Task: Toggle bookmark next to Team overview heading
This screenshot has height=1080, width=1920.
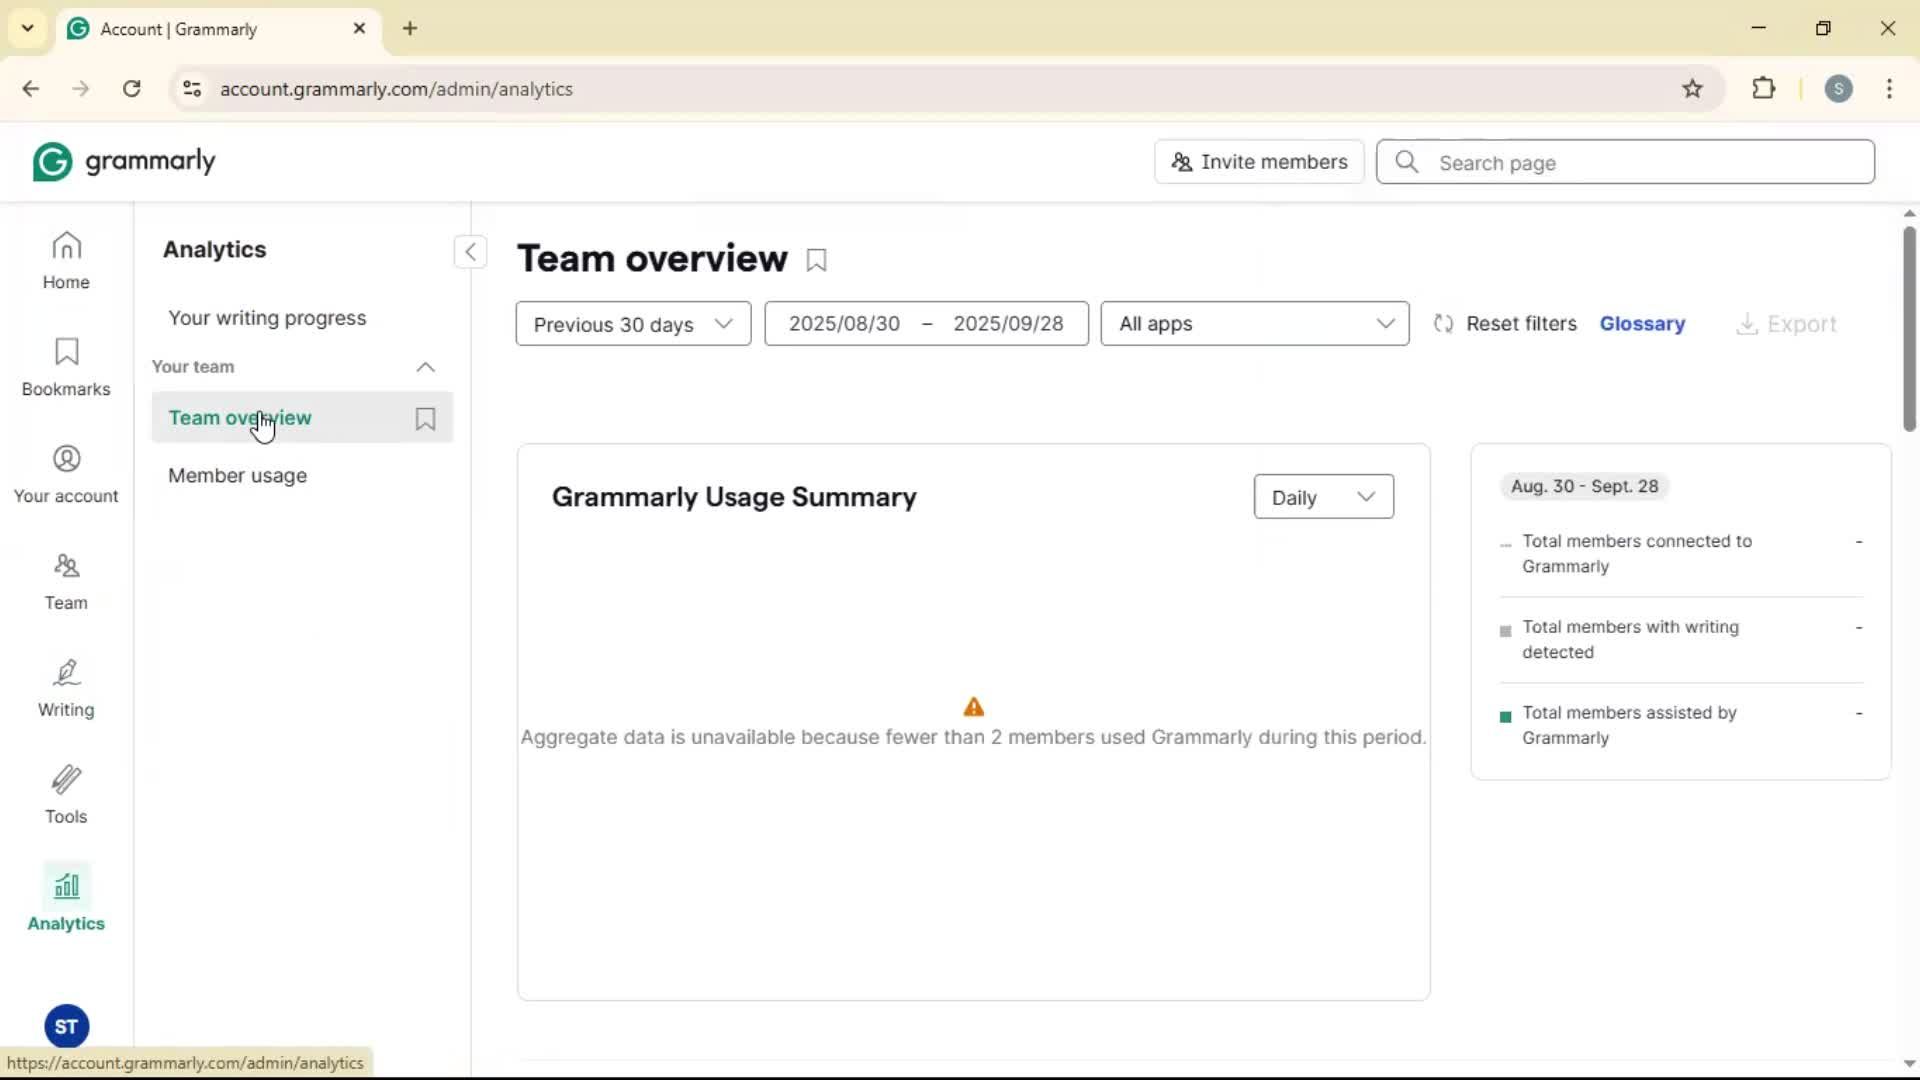Action: [x=816, y=261]
